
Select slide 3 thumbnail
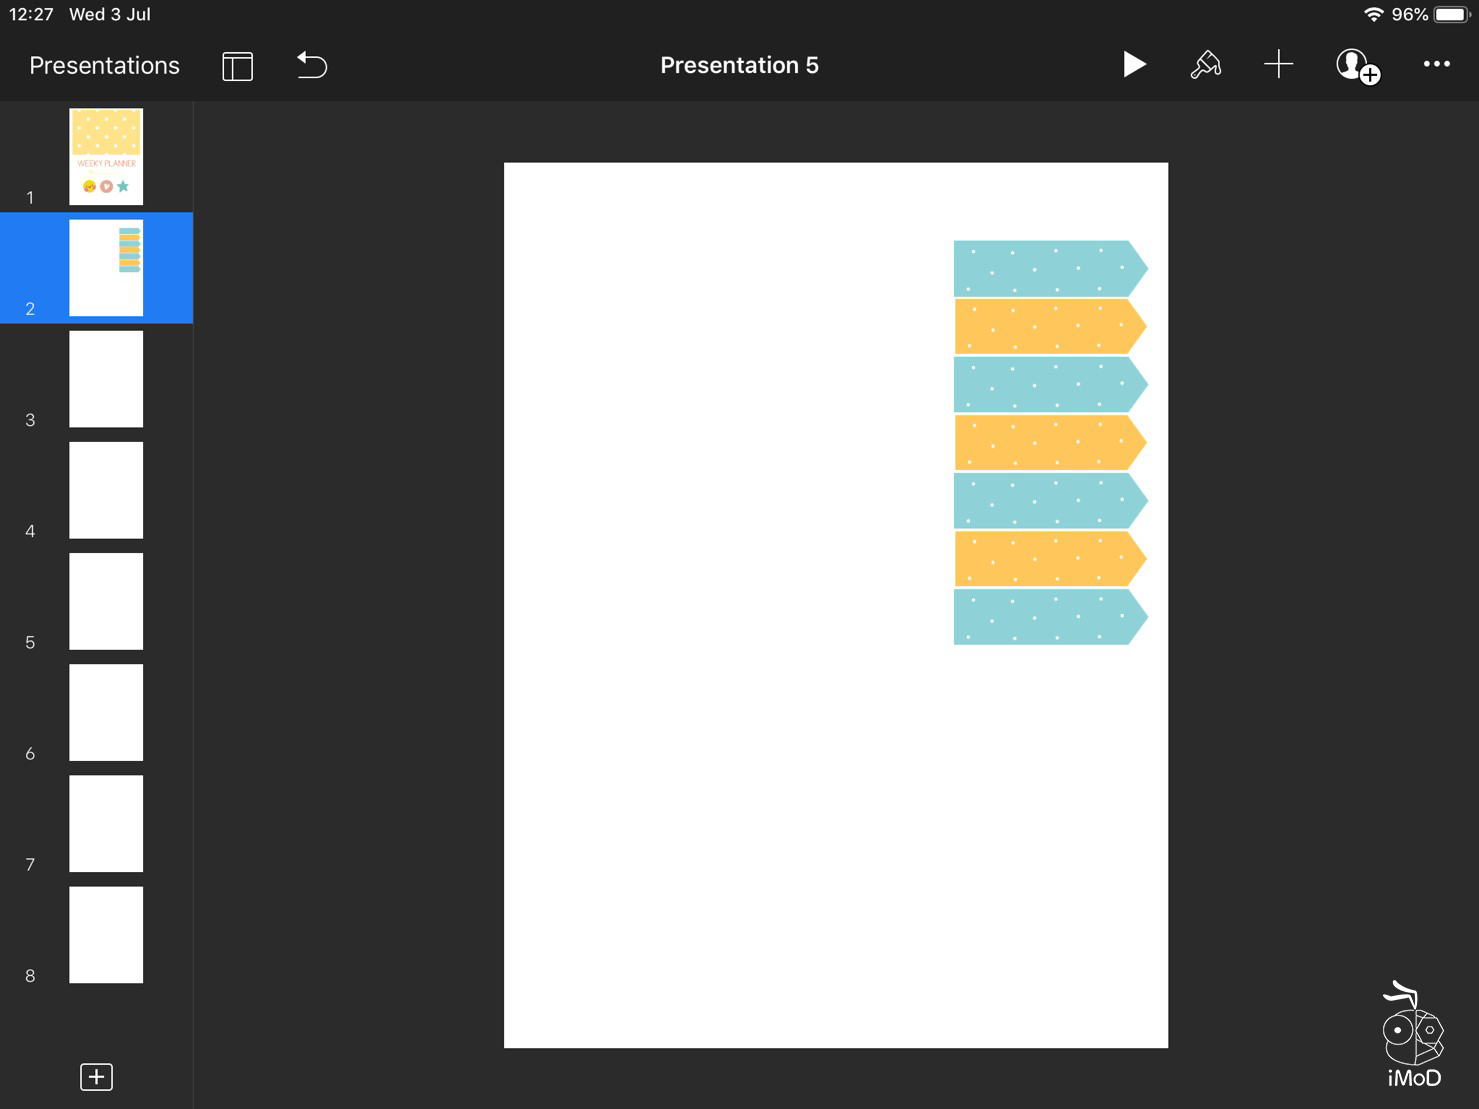click(x=106, y=379)
